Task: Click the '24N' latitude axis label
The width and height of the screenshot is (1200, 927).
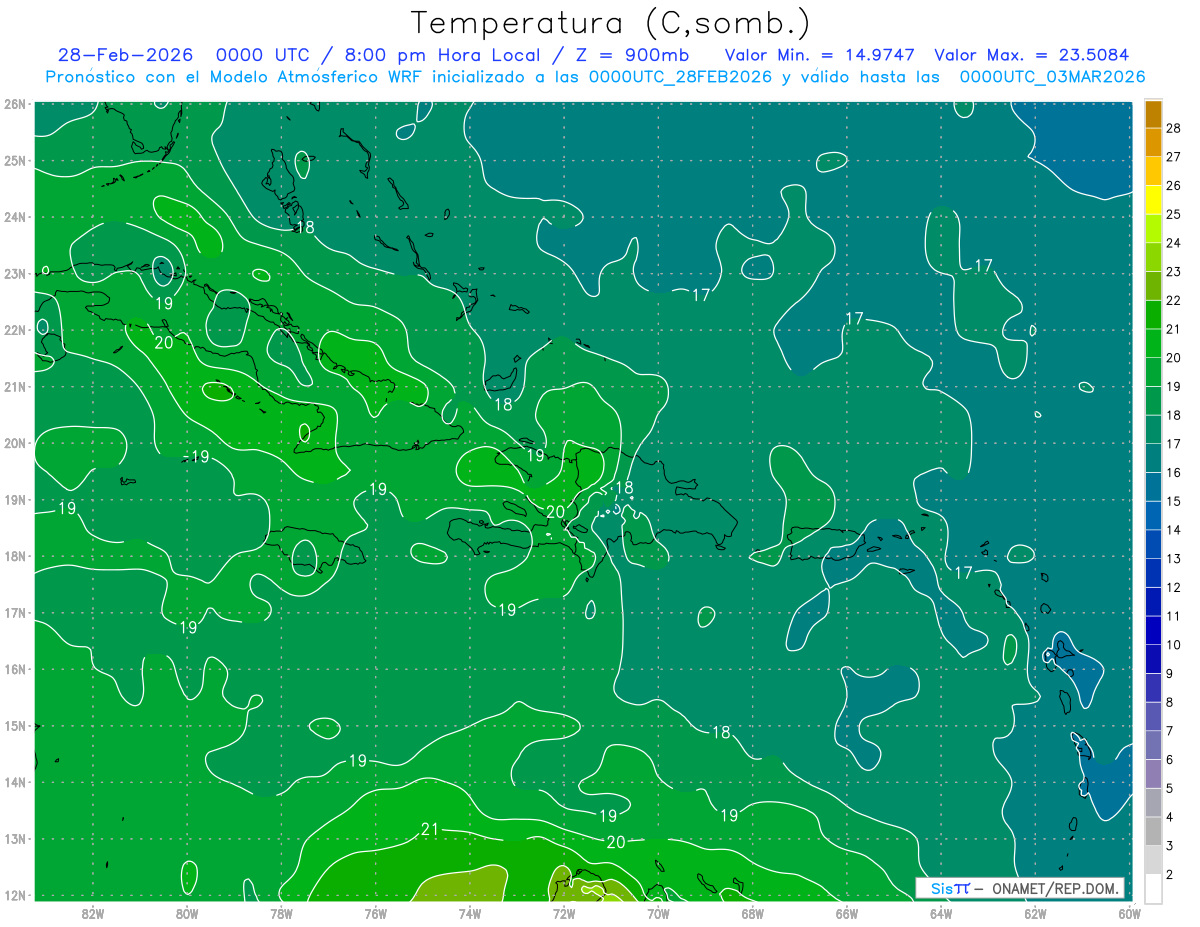Action: (x=14, y=217)
